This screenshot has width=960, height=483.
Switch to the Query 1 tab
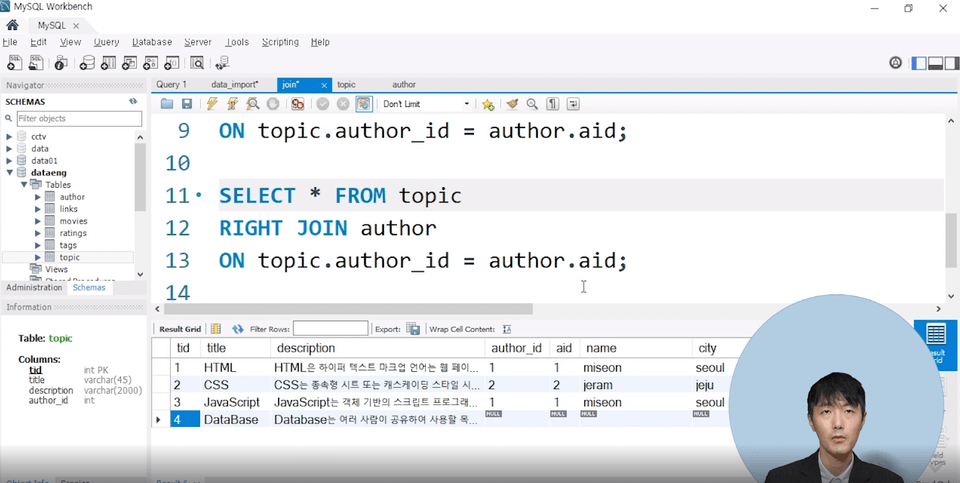tap(171, 84)
